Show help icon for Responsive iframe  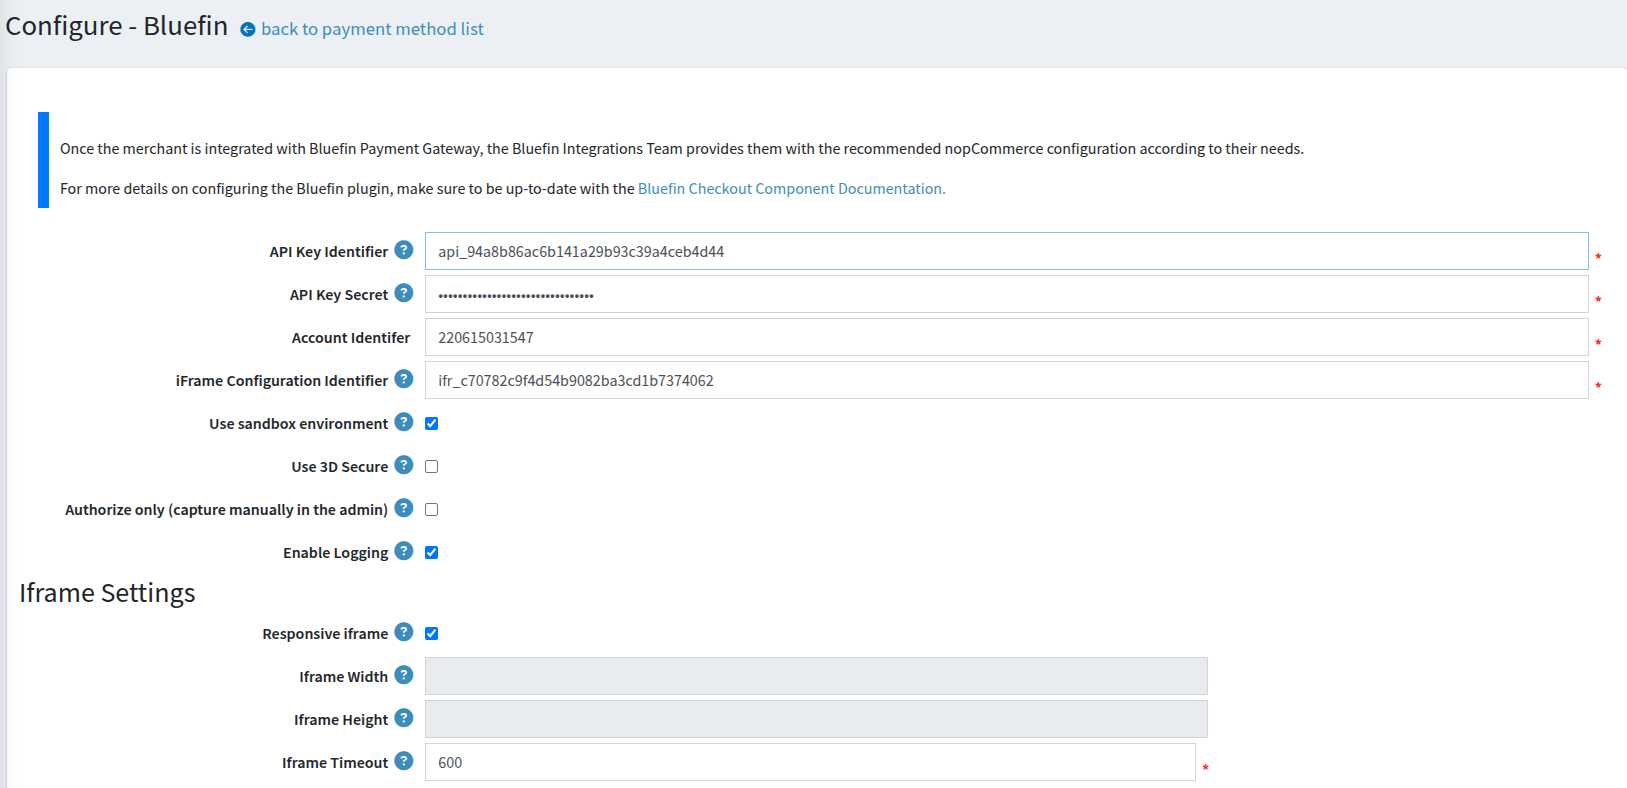click(x=404, y=632)
